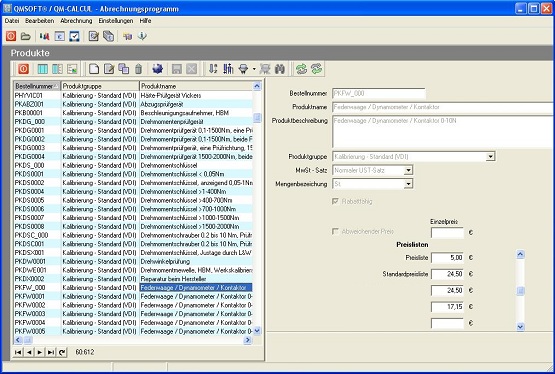The width and height of the screenshot is (555, 374).
Task: Close Produkte view with red power icon
Action: click(23, 69)
